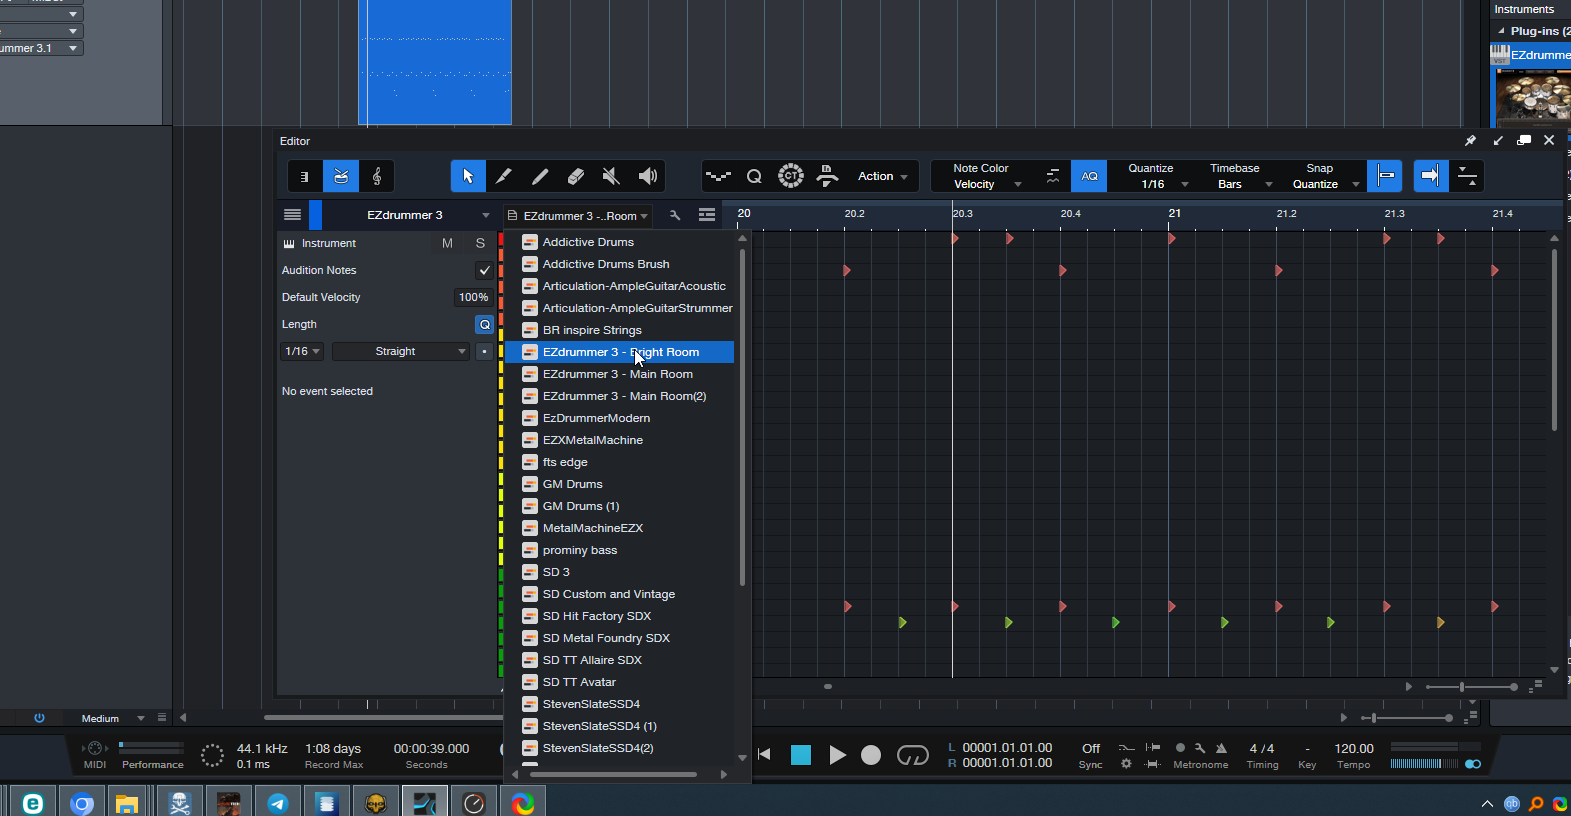1571x816 pixels.
Task: Select the Listen speaker tool
Action: 648,176
